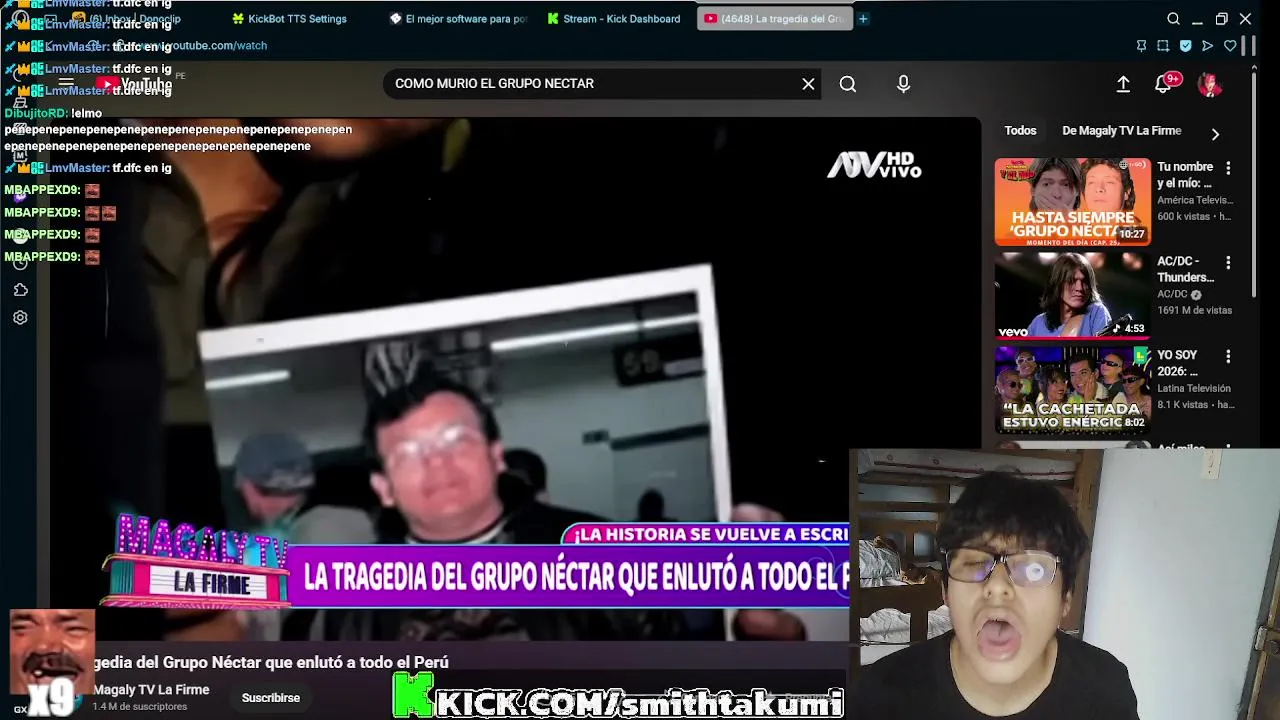Open the ad blocker shield icon
Screen dimensions: 1280x720
tap(1185, 46)
